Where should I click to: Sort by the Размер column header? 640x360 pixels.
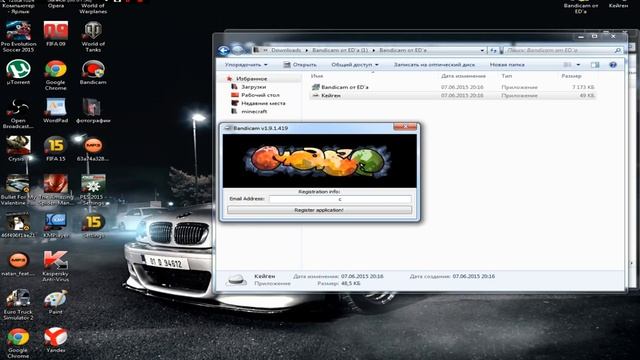[571, 76]
